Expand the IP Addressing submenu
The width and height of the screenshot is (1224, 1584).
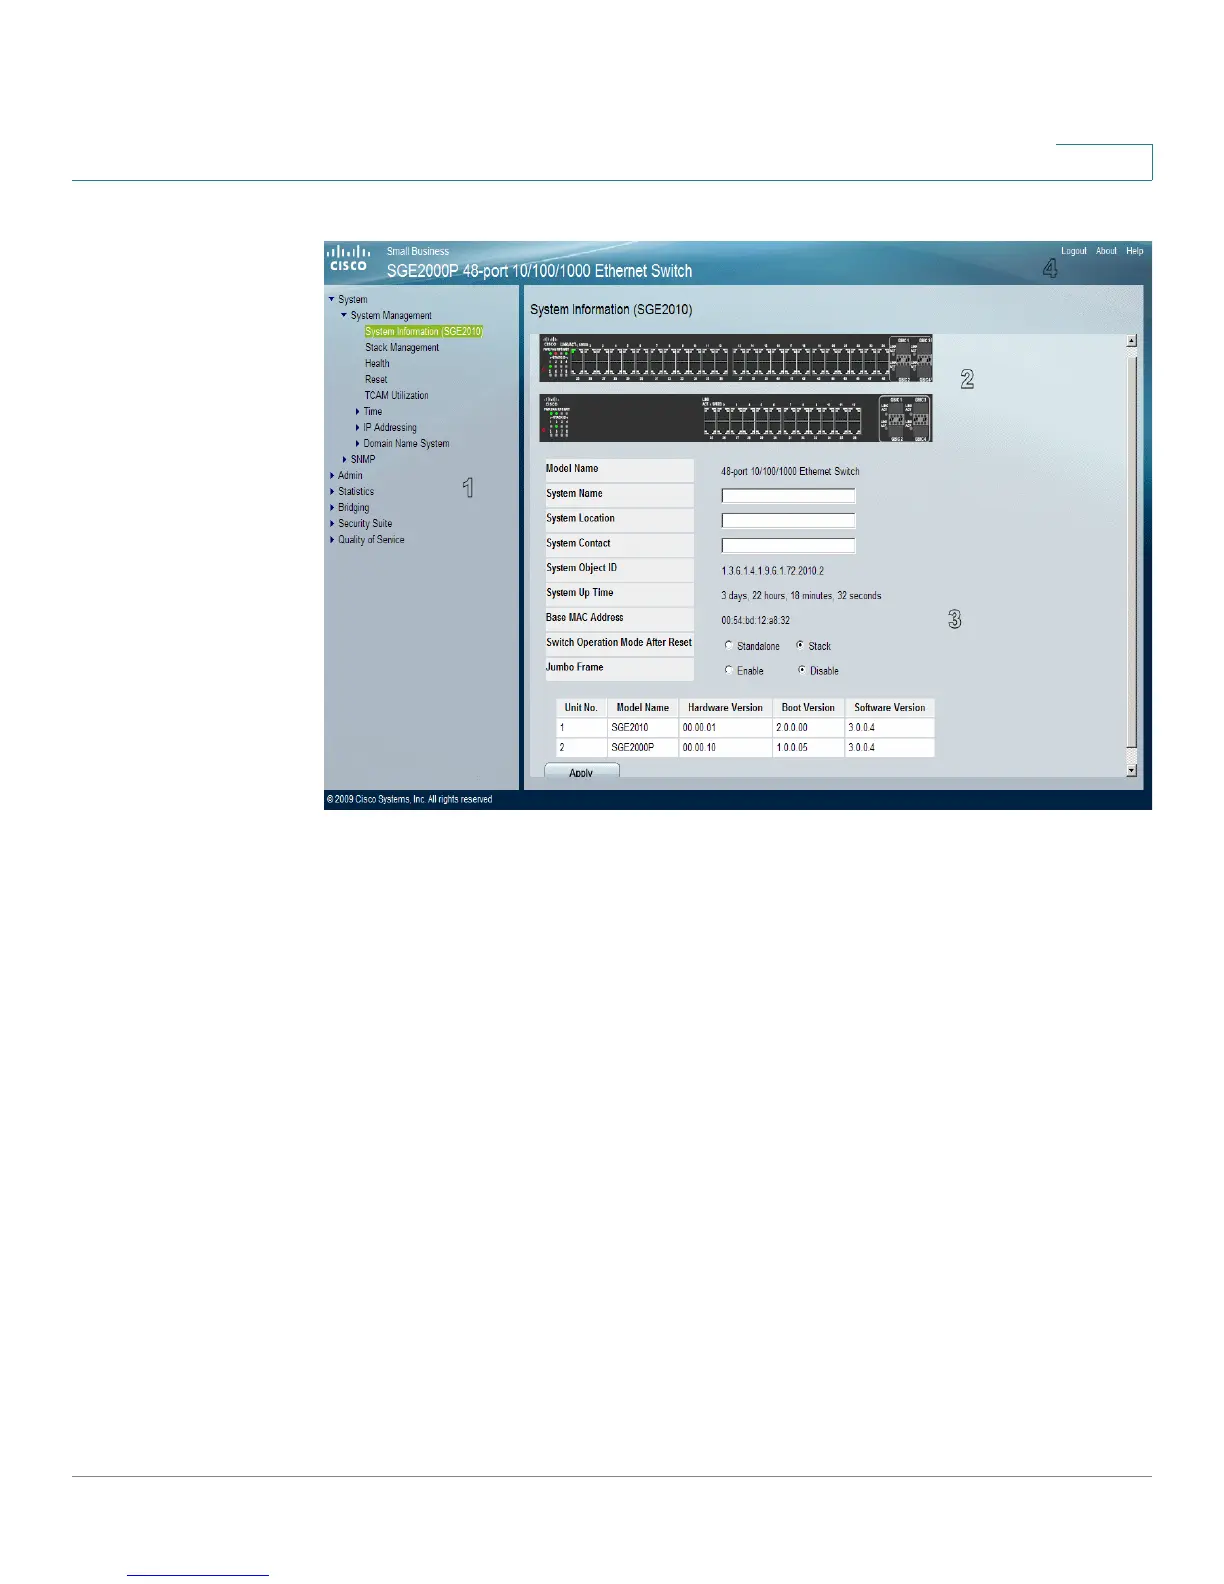pyautogui.click(x=358, y=427)
